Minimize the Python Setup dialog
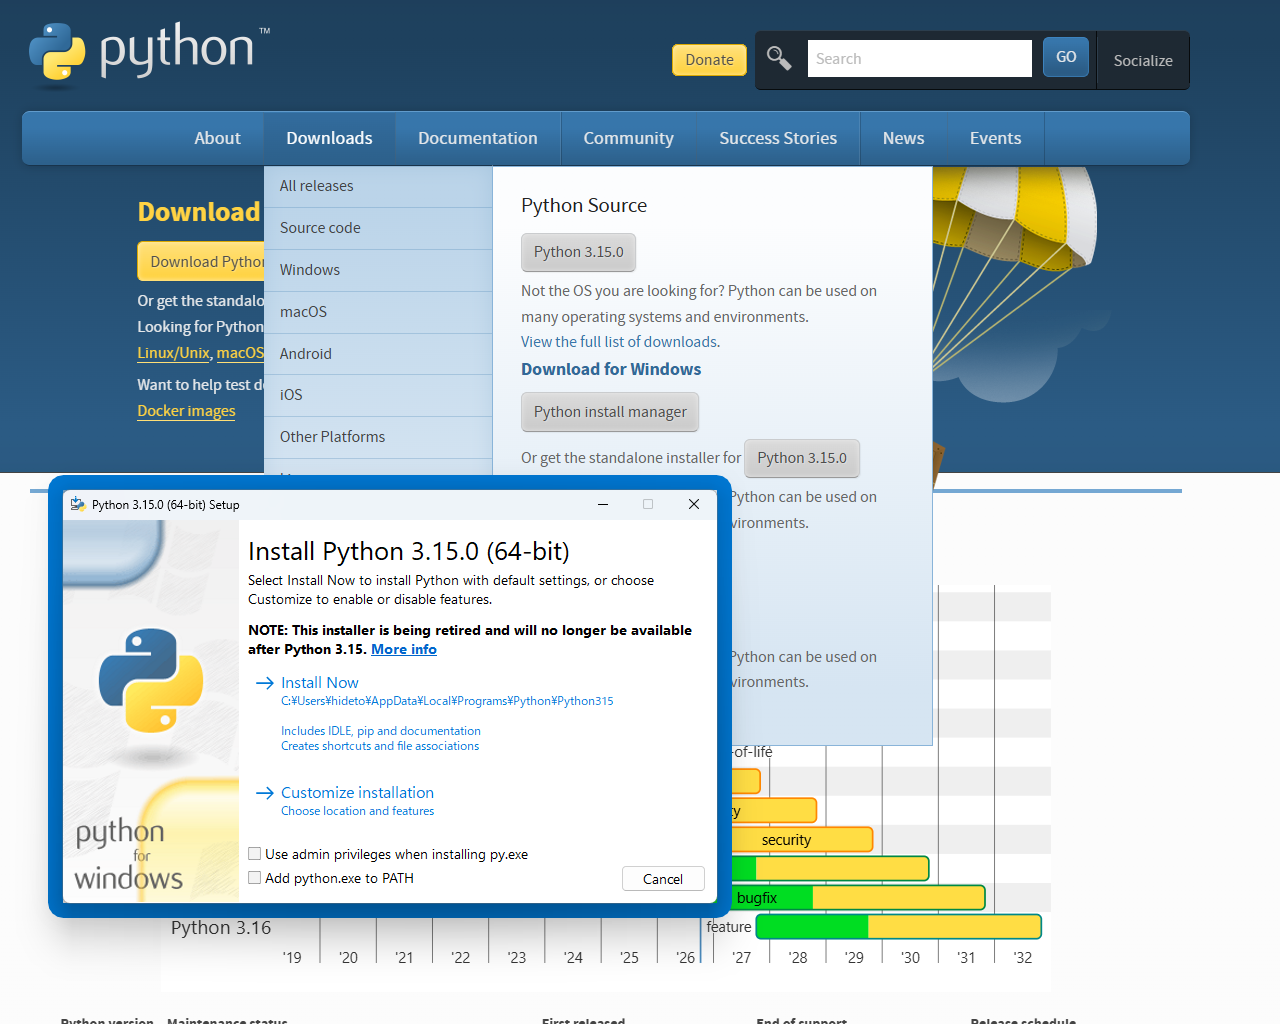This screenshot has width=1280, height=1024. [x=603, y=504]
